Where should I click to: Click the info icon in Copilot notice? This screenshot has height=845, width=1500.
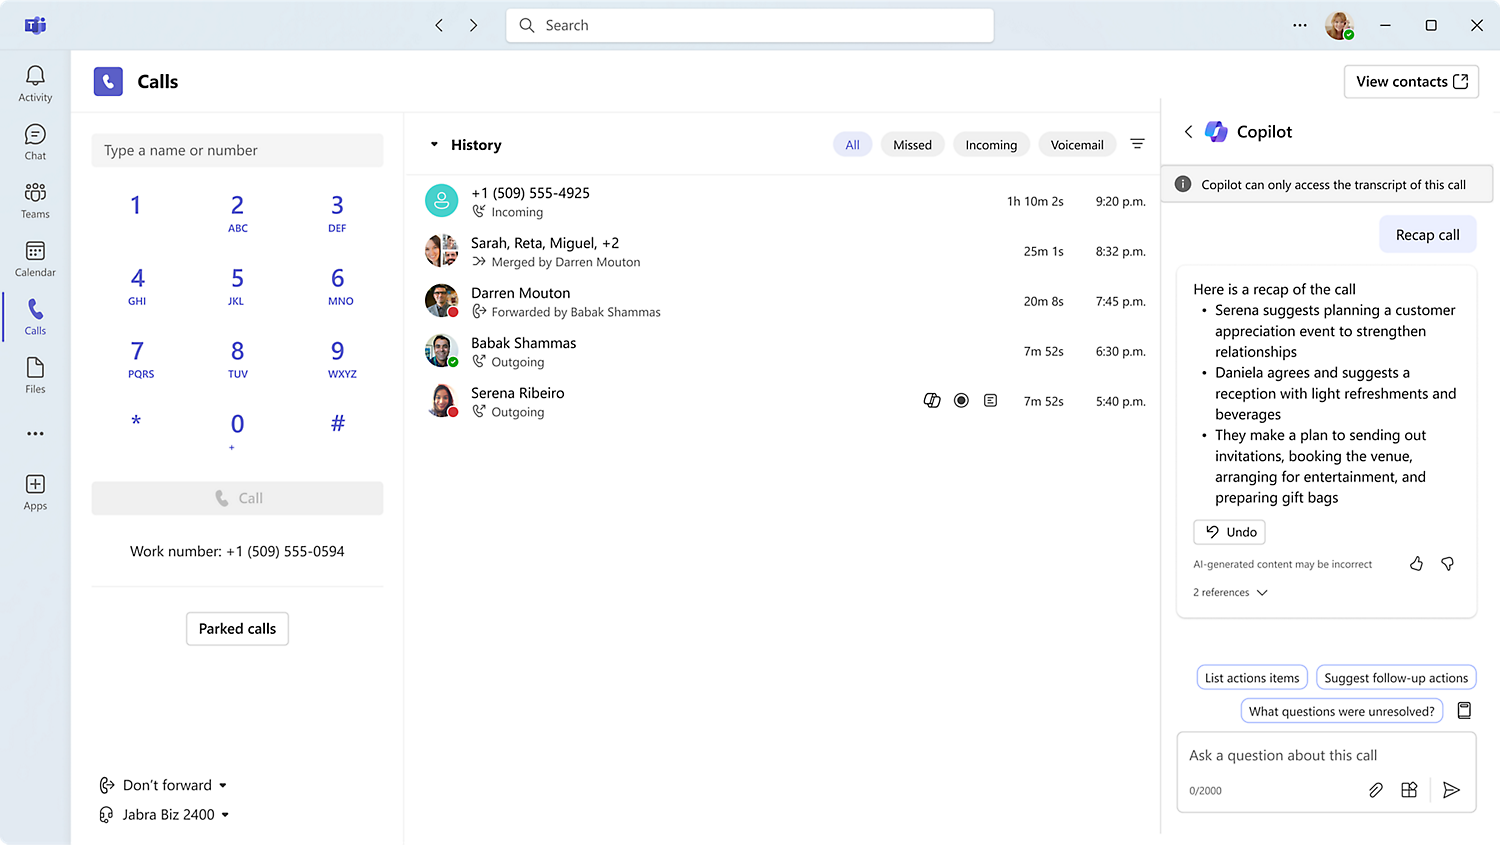pyautogui.click(x=1183, y=184)
